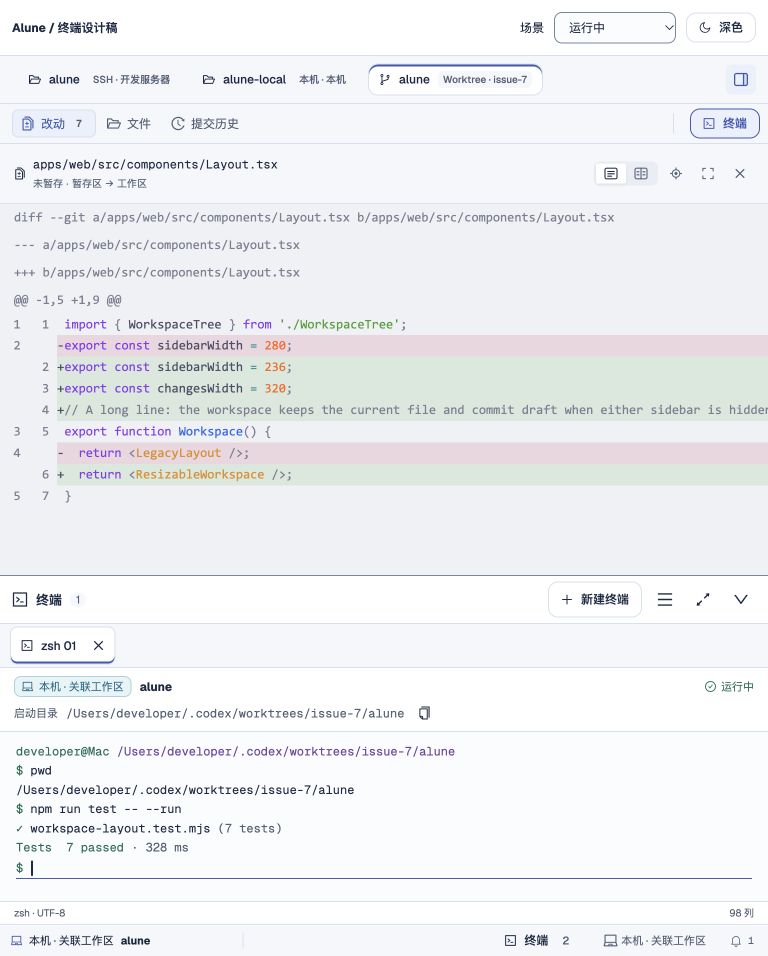
Task: Click the Alune / 终端设计稿 title
Action: coord(65,28)
